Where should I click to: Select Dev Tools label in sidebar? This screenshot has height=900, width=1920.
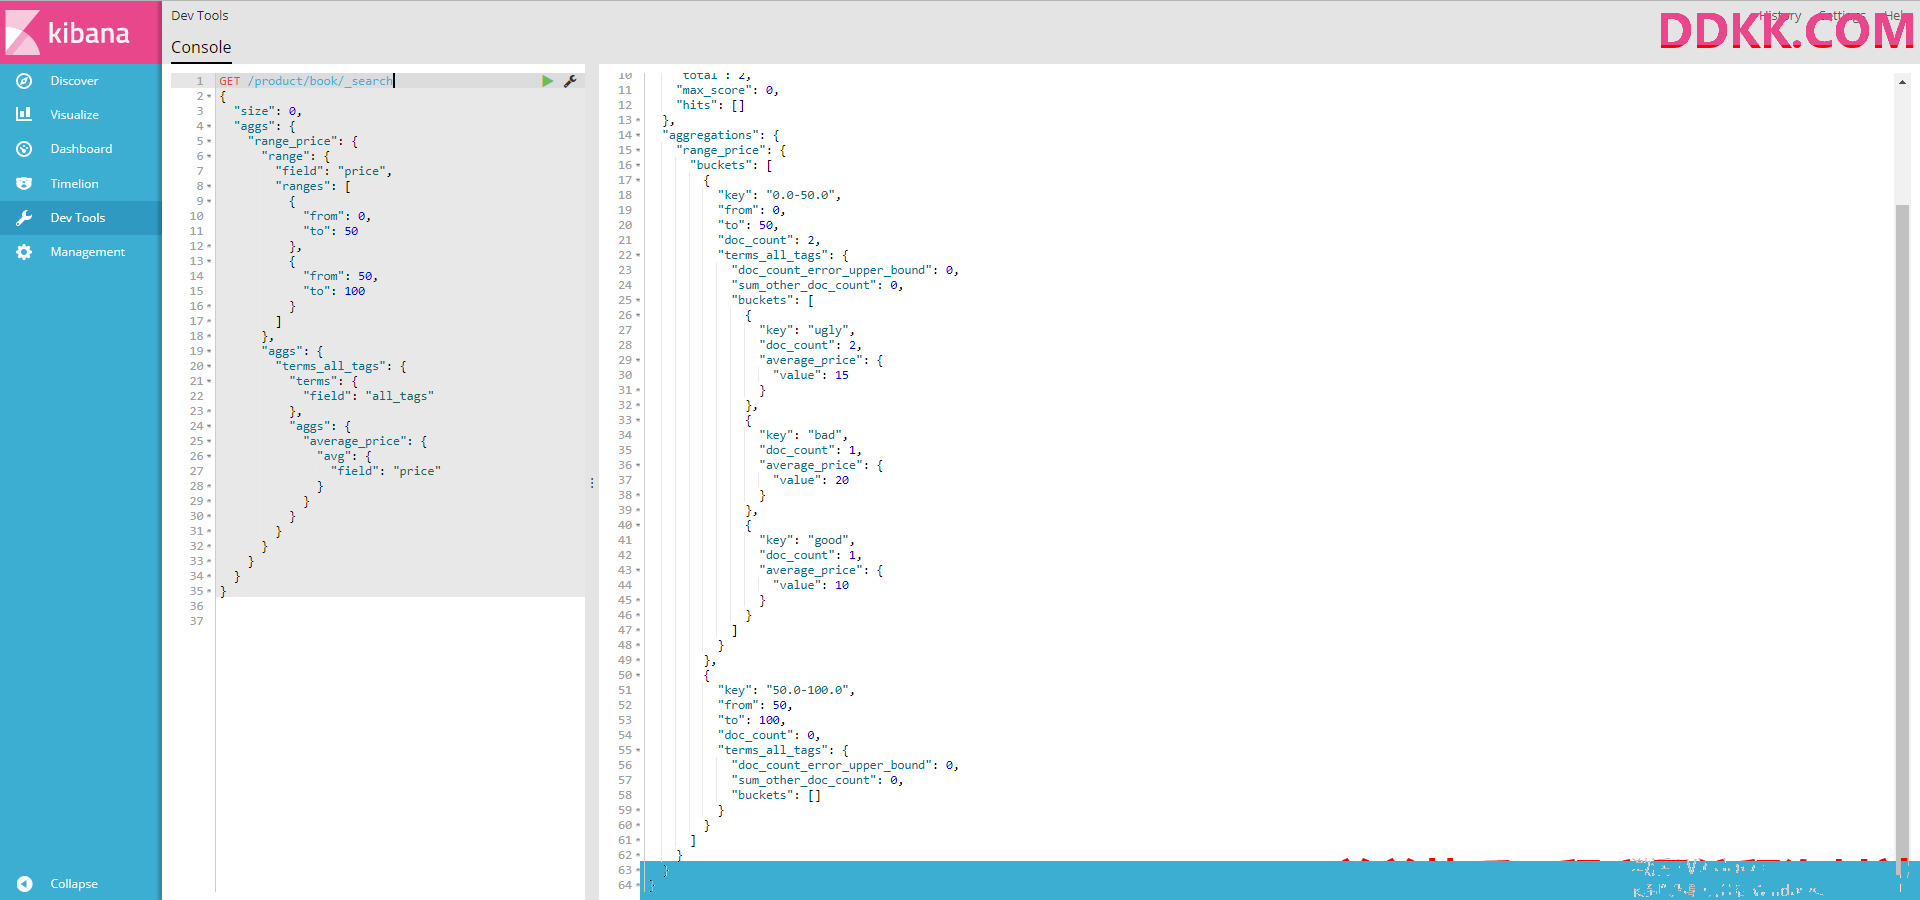[77, 218]
